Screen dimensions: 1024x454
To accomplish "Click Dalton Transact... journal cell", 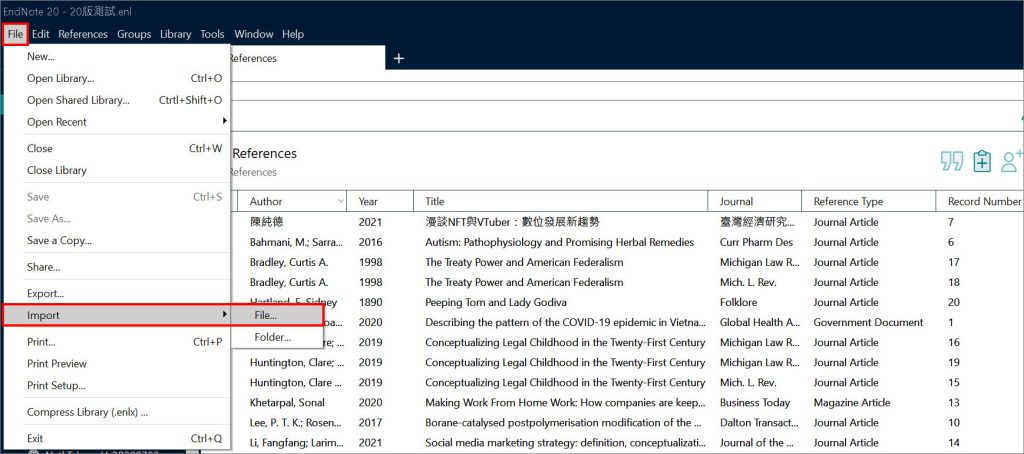I will tap(759, 423).
